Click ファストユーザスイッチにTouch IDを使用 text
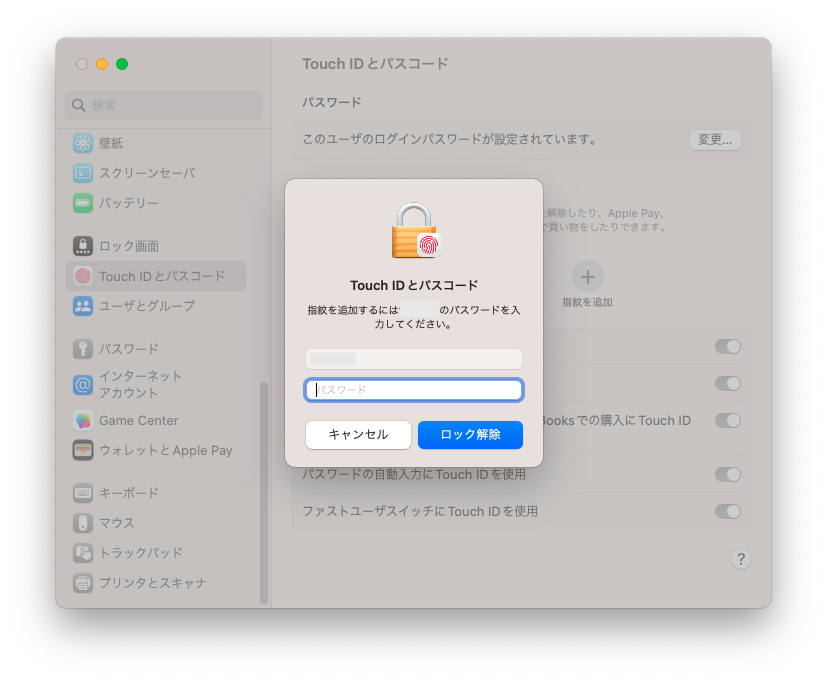 click(420, 511)
